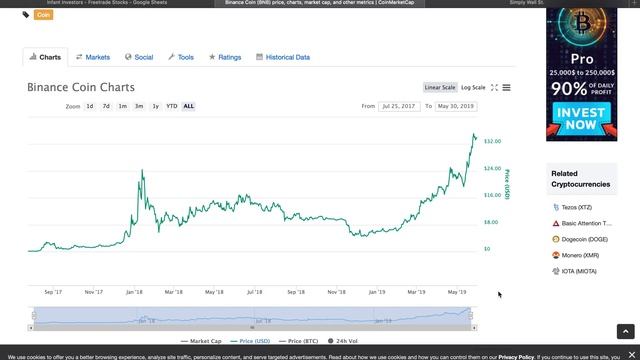Open Dogecoin (DOGE) link
640x360 pixels.
click(x=584, y=239)
